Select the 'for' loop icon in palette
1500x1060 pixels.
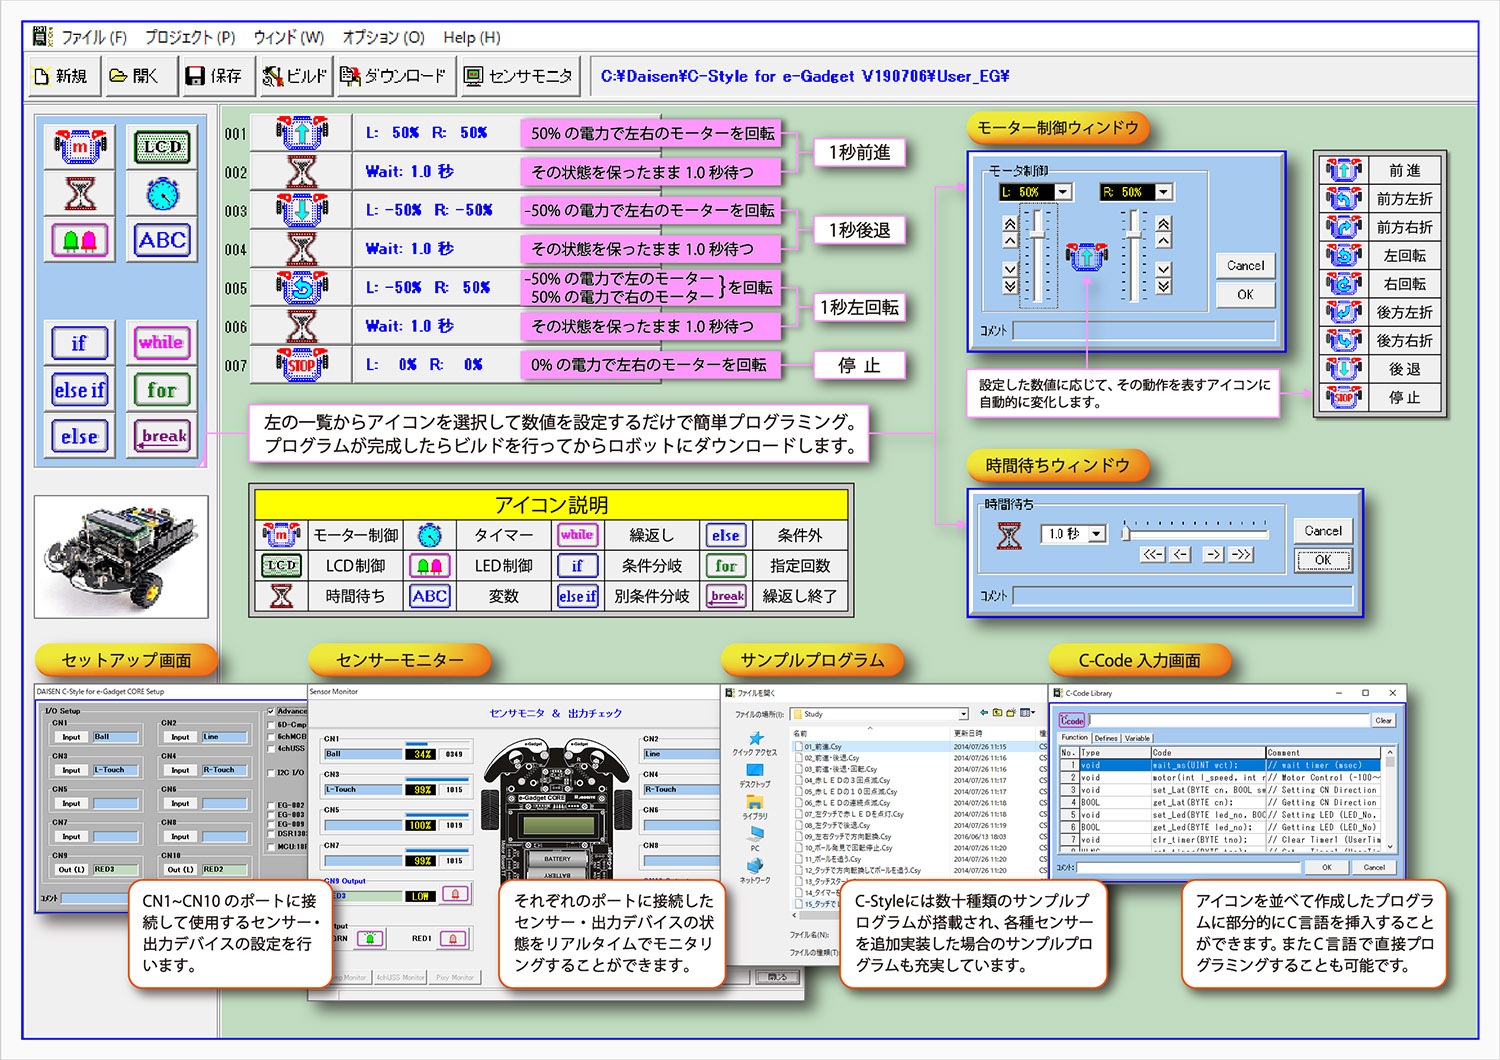pos(161,390)
